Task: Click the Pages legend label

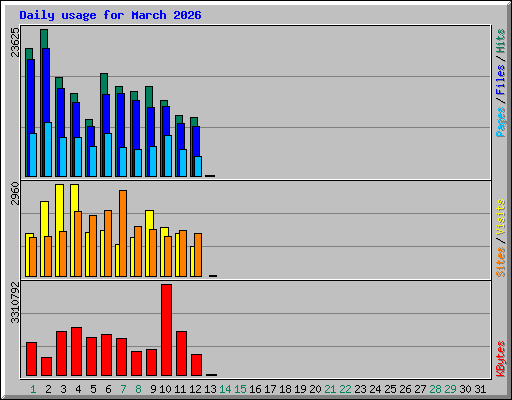Action: (501, 122)
